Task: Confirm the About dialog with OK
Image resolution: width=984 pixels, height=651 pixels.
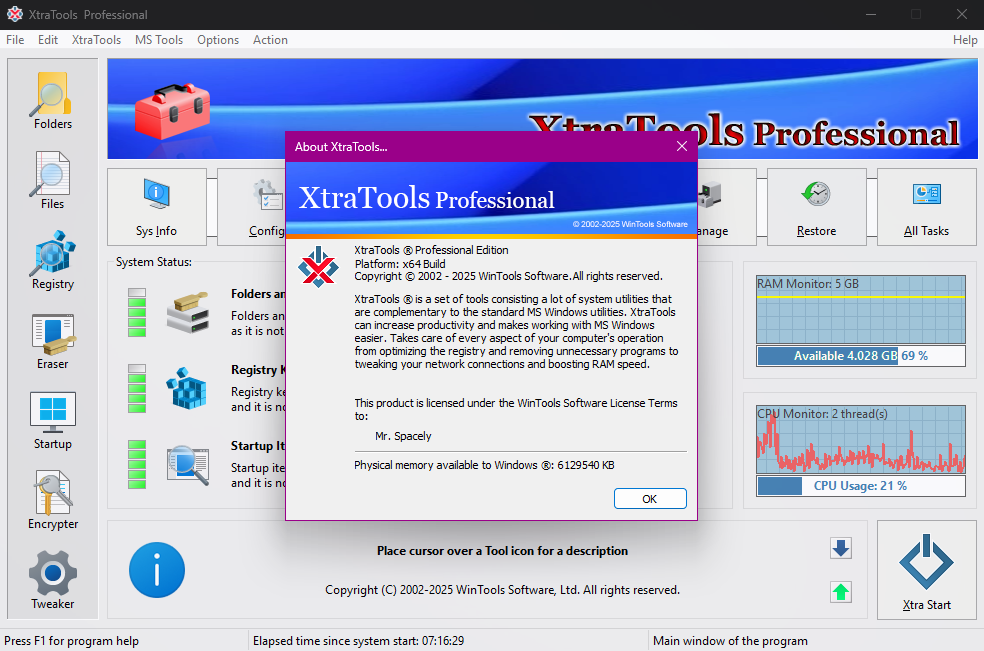Action: point(650,498)
